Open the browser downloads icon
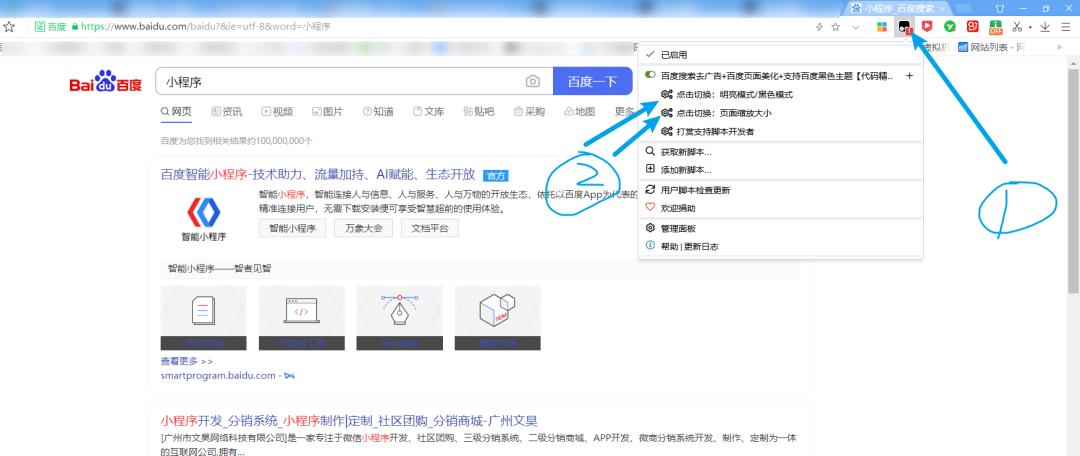Screen dimensions: 1080x456 pyautogui.click(x=1045, y=27)
